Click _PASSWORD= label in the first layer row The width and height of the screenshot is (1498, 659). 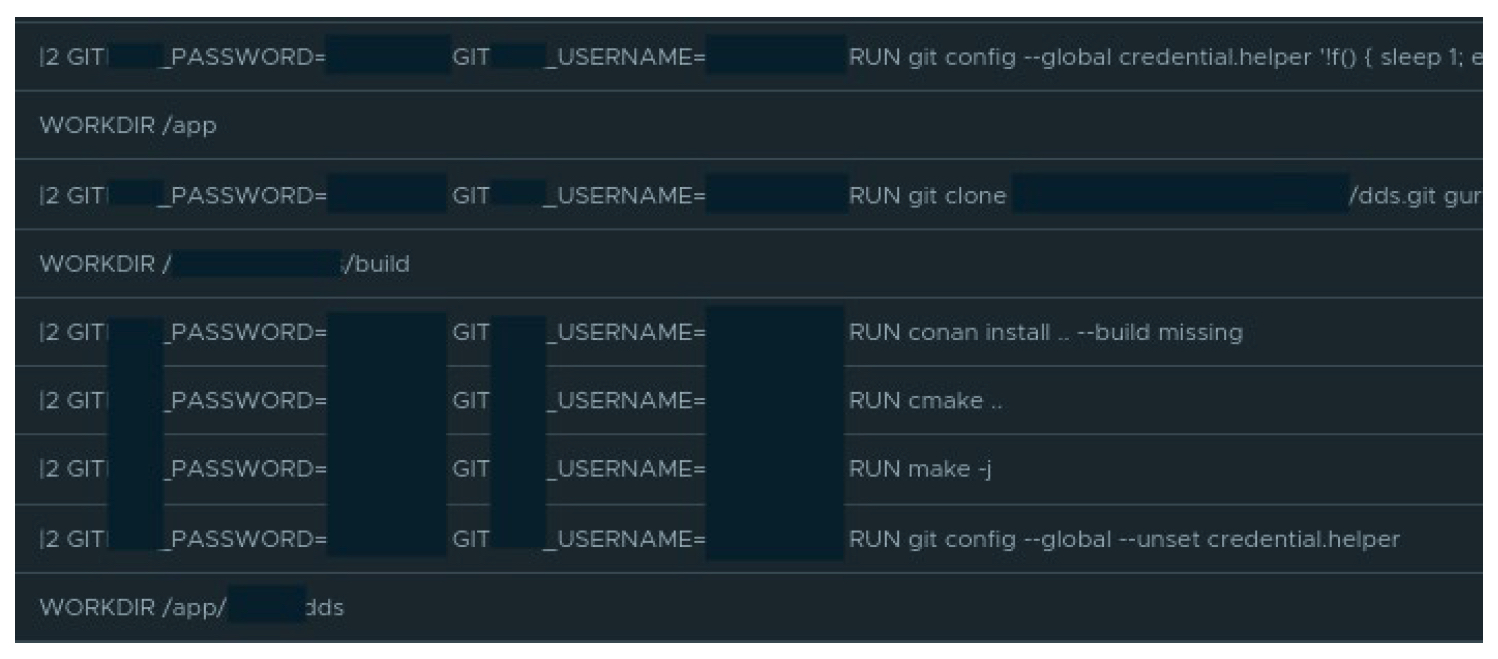point(245,54)
